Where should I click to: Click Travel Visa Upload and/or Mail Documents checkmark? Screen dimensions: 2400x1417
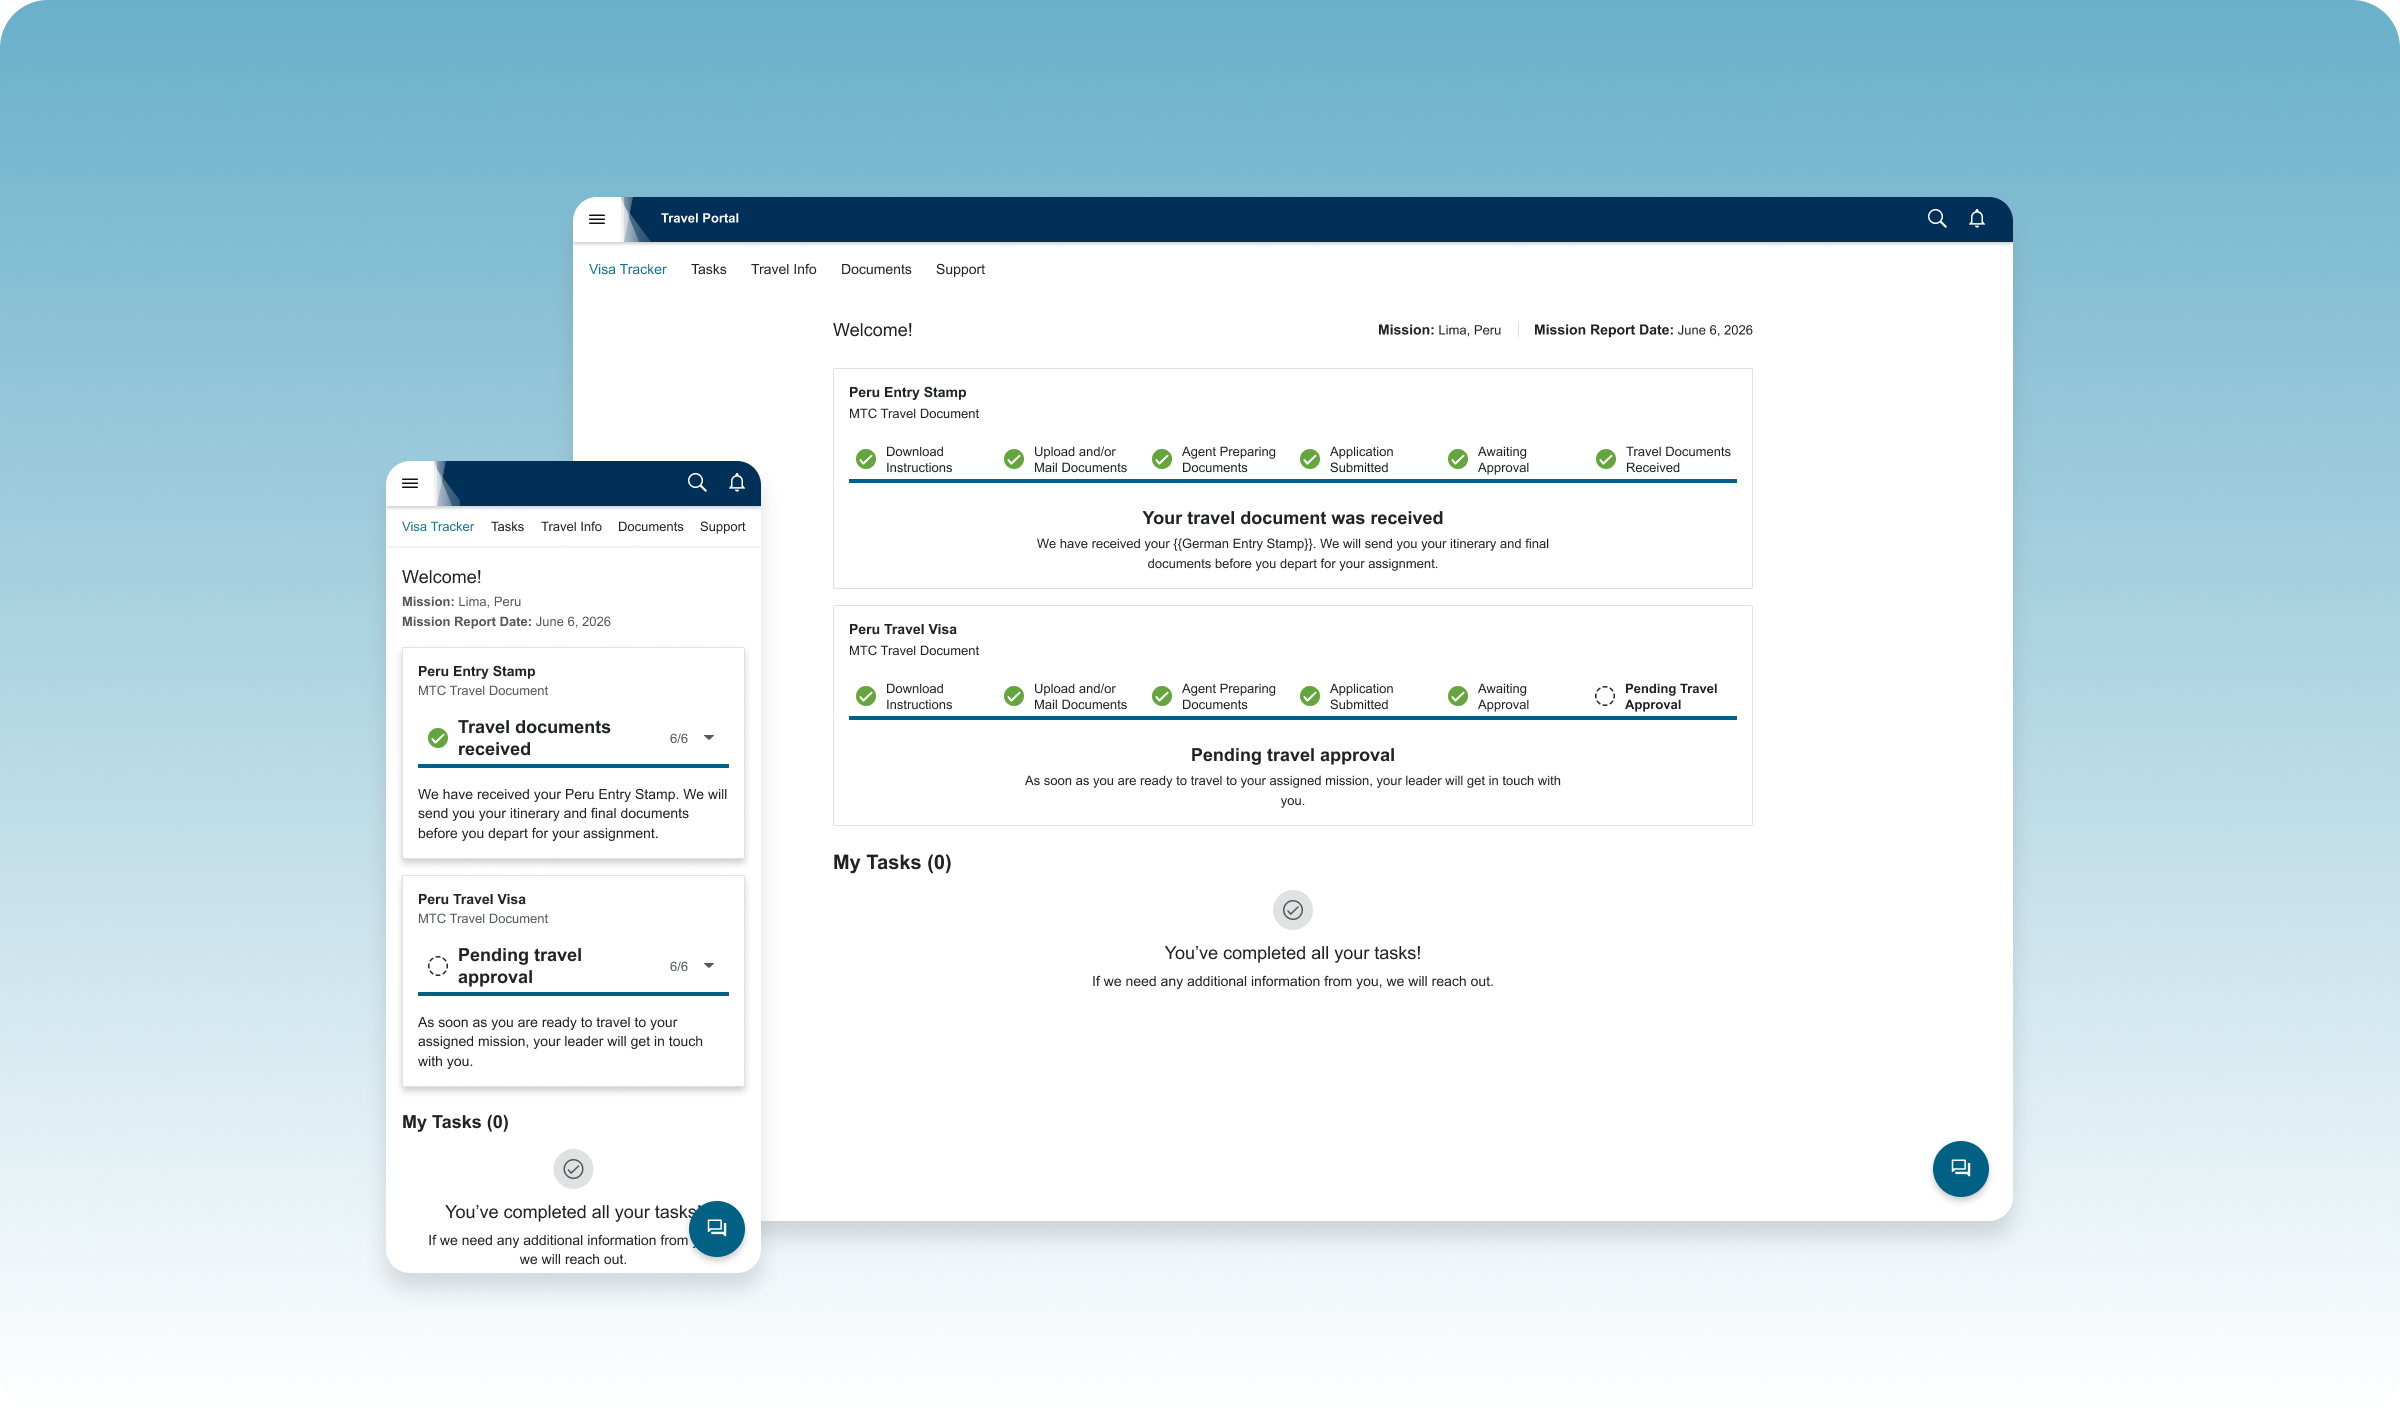click(x=1014, y=696)
